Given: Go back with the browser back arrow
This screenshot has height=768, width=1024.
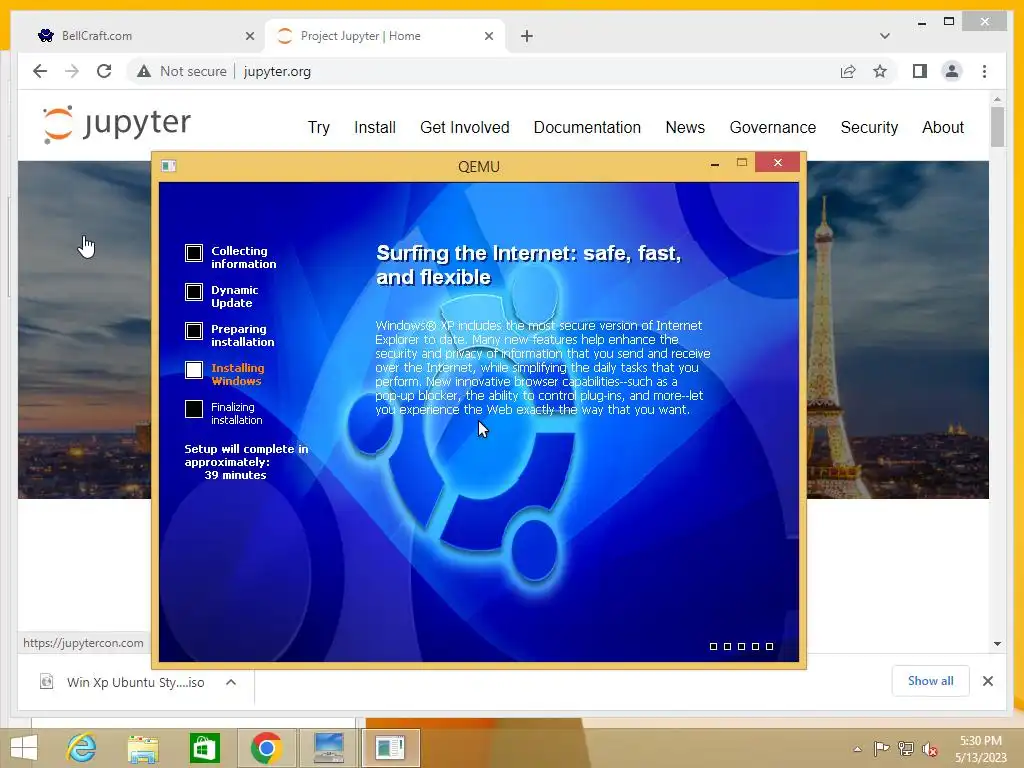Looking at the screenshot, I should click(x=40, y=71).
